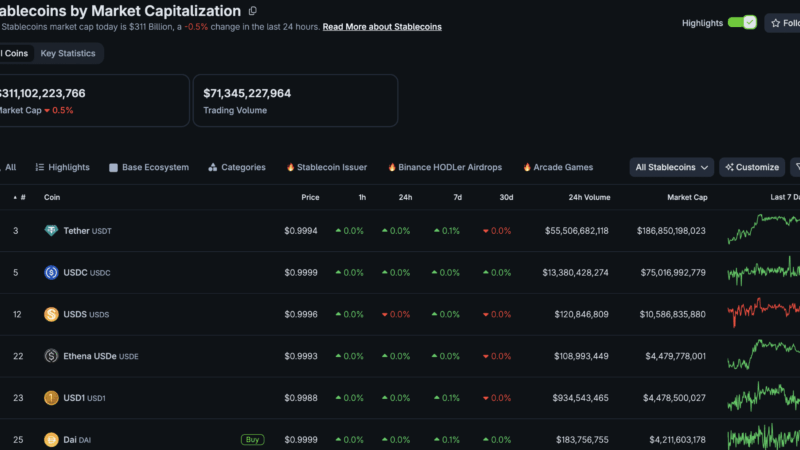800x450 pixels.
Task: Click the Ethena USDe coin logo icon
Action: pos(51,356)
